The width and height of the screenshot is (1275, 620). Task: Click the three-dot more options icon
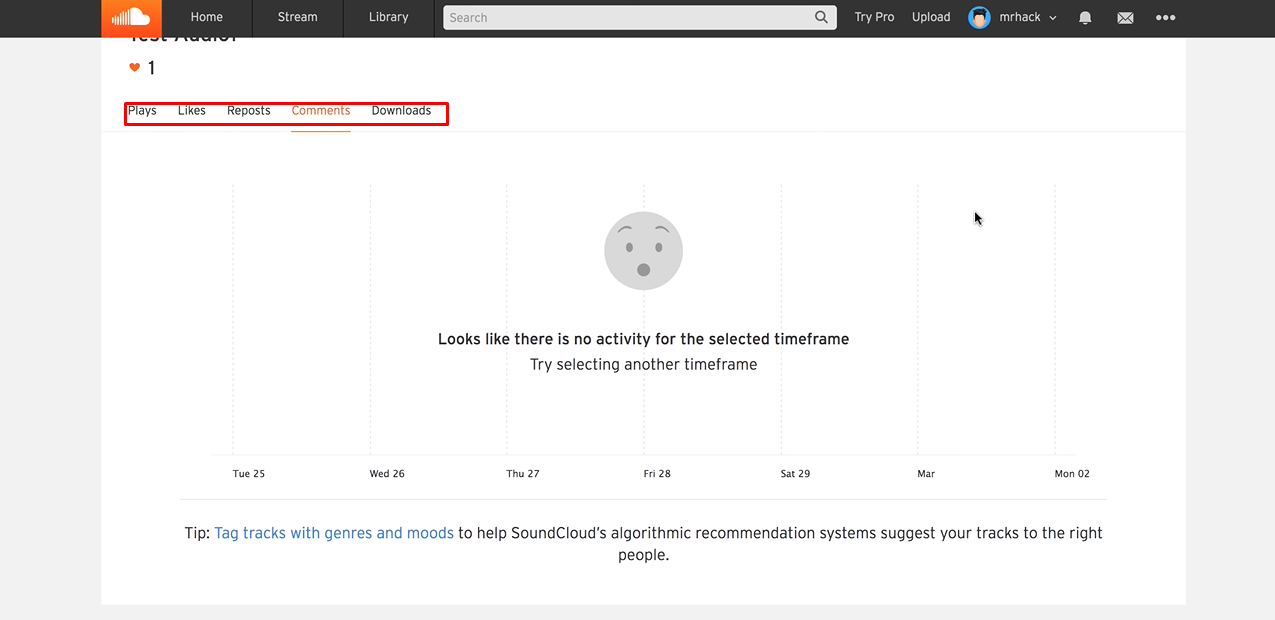[1165, 17]
